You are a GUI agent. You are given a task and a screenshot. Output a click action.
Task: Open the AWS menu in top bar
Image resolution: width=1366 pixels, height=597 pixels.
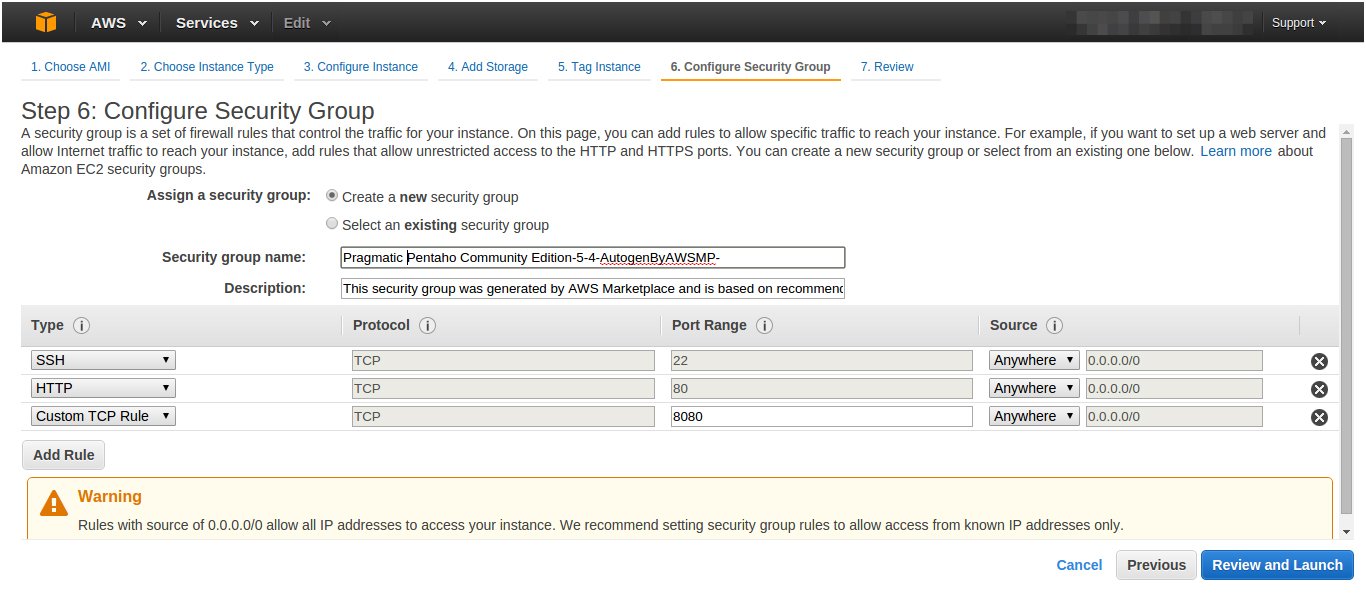pos(118,22)
